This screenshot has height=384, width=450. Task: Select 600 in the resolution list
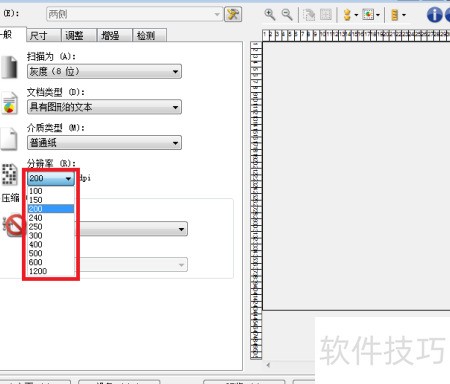click(x=51, y=262)
